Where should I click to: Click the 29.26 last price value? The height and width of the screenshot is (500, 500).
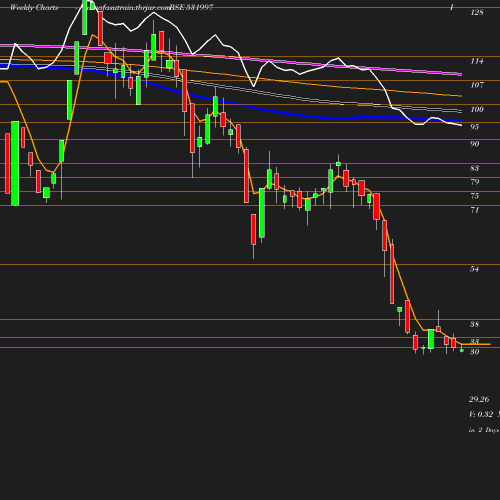tap(479, 399)
